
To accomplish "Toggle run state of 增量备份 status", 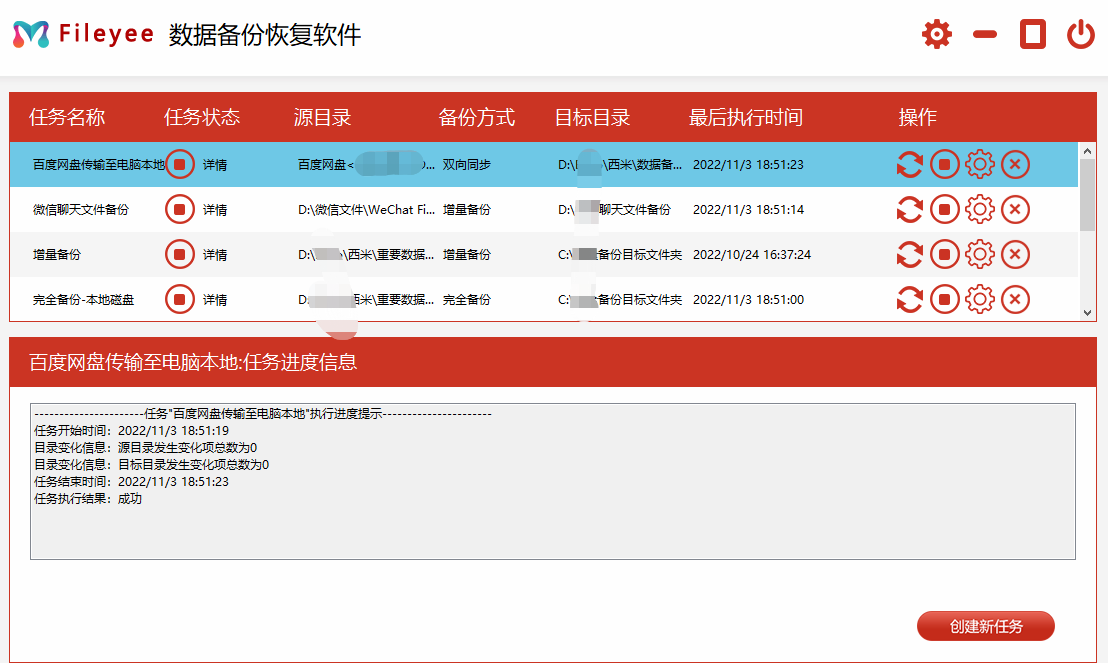I will tap(180, 254).
